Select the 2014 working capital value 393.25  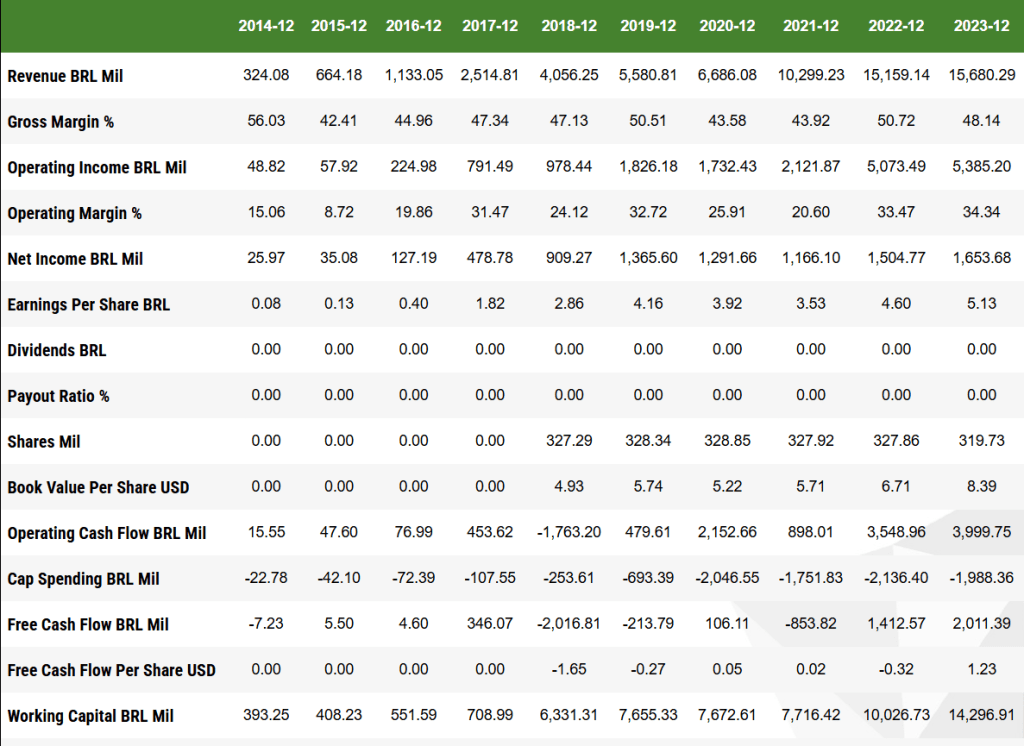(266, 715)
